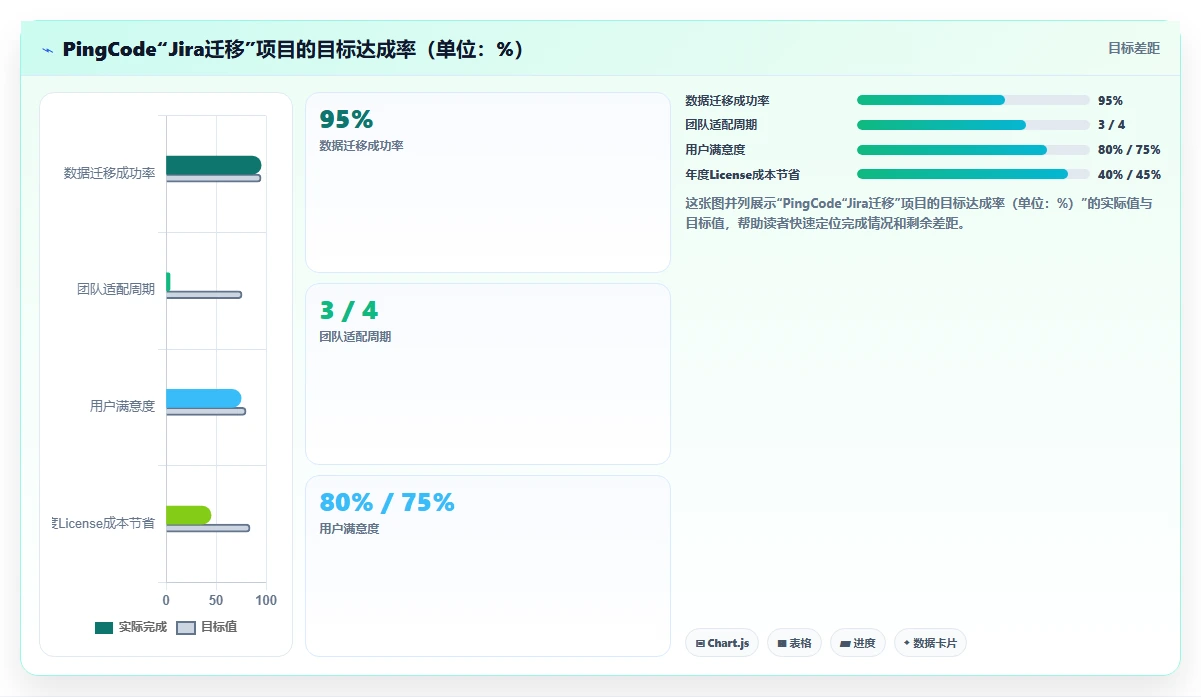This screenshot has width=1201, height=697.
Task: Click the 数据迁移成功率 progress bar
Action: click(x=973, y=100)
